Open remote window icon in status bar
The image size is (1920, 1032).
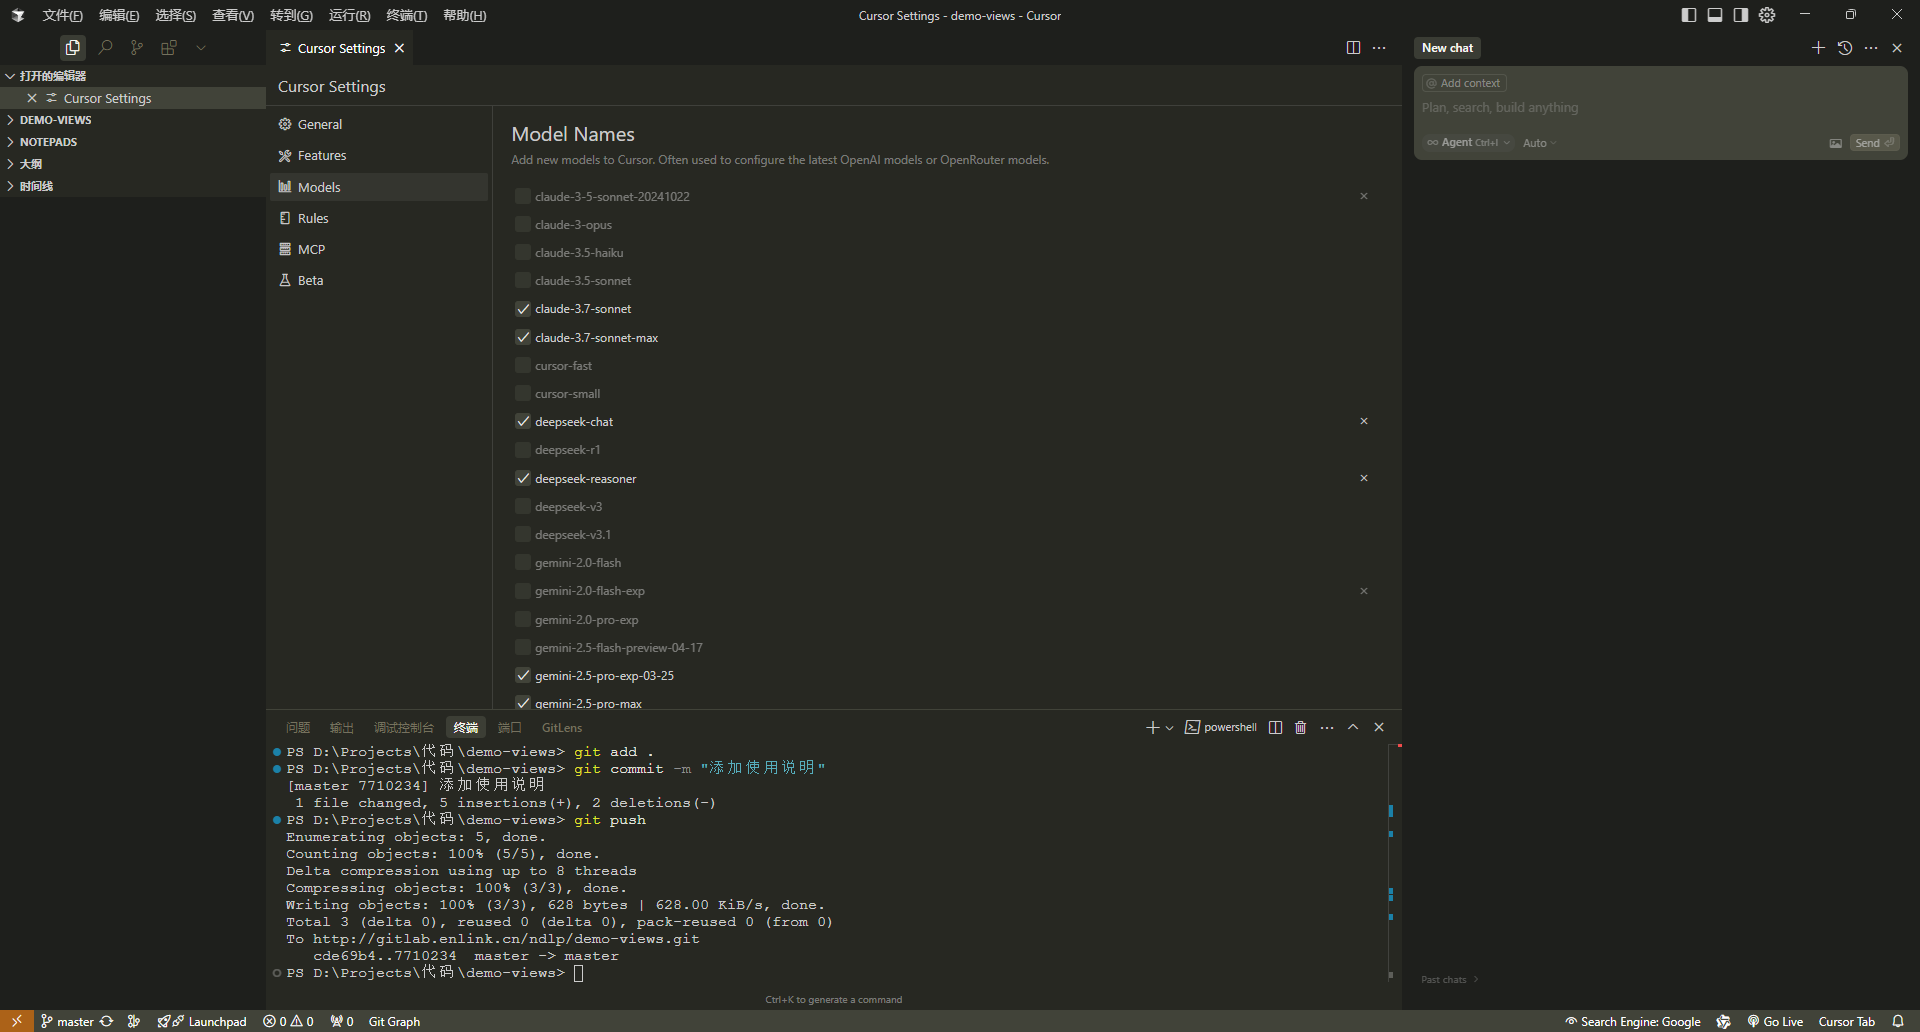point(17,1021)
